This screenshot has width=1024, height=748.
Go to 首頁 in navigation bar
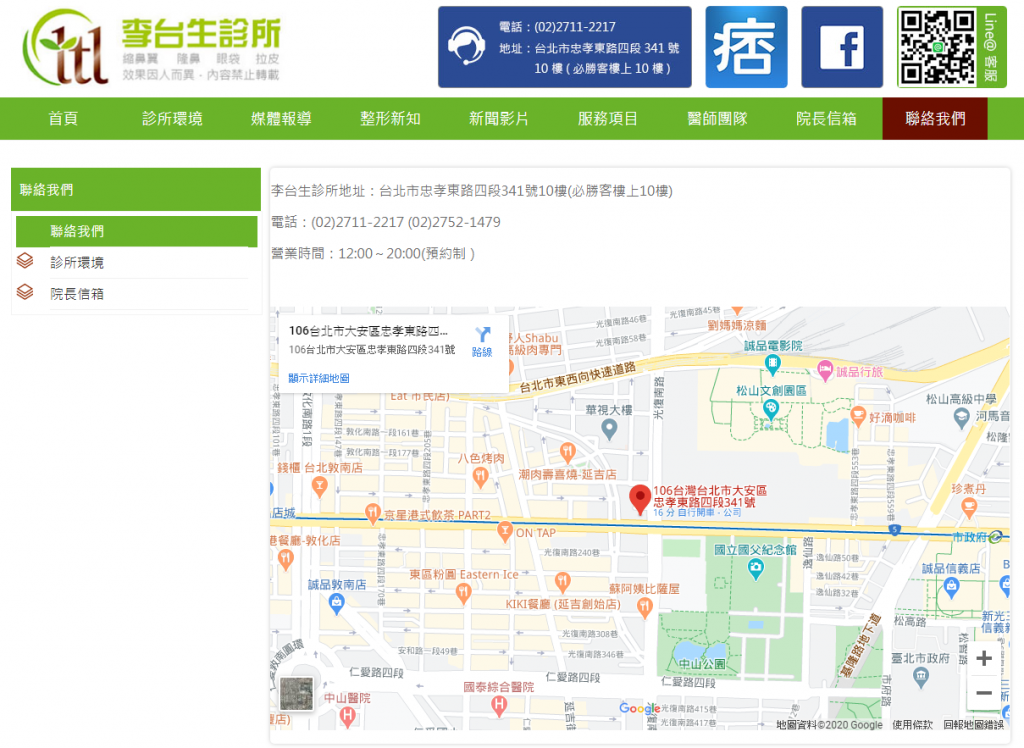tap(63, 118)
